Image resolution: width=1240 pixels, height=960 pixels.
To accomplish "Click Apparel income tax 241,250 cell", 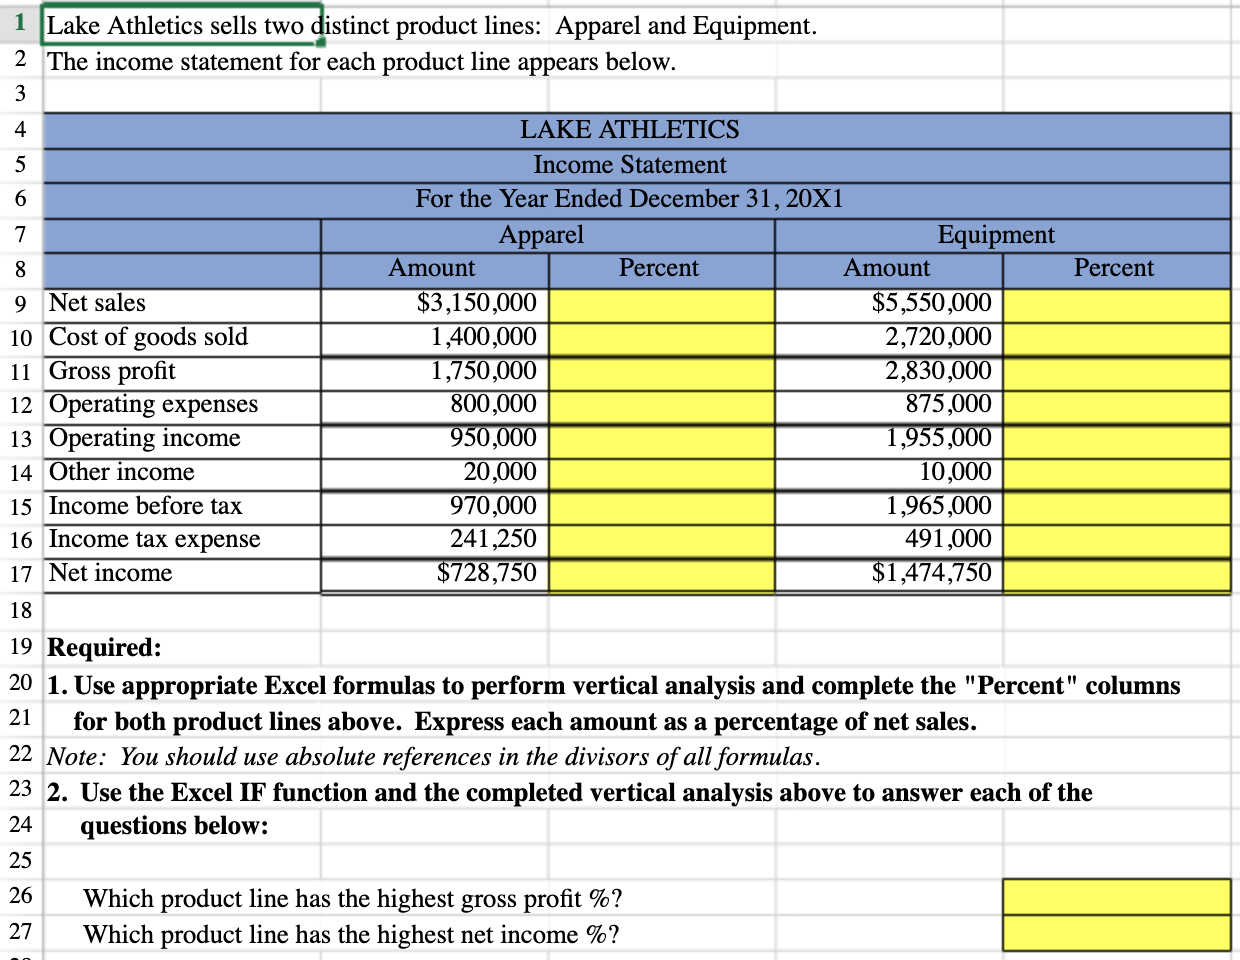I will (435, 540).
